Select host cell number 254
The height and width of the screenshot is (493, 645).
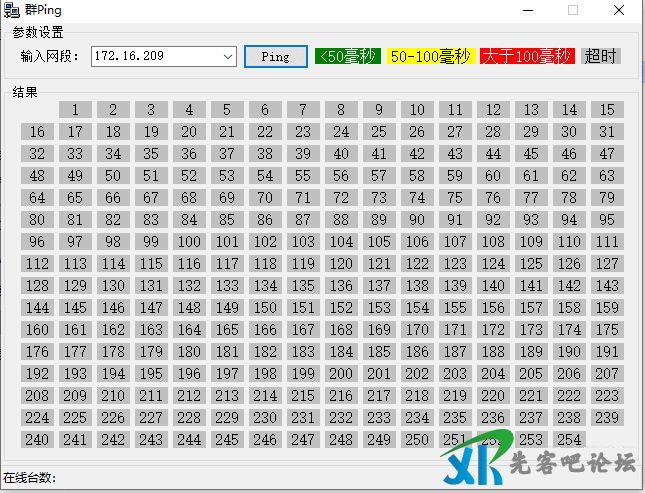(569, 440)
